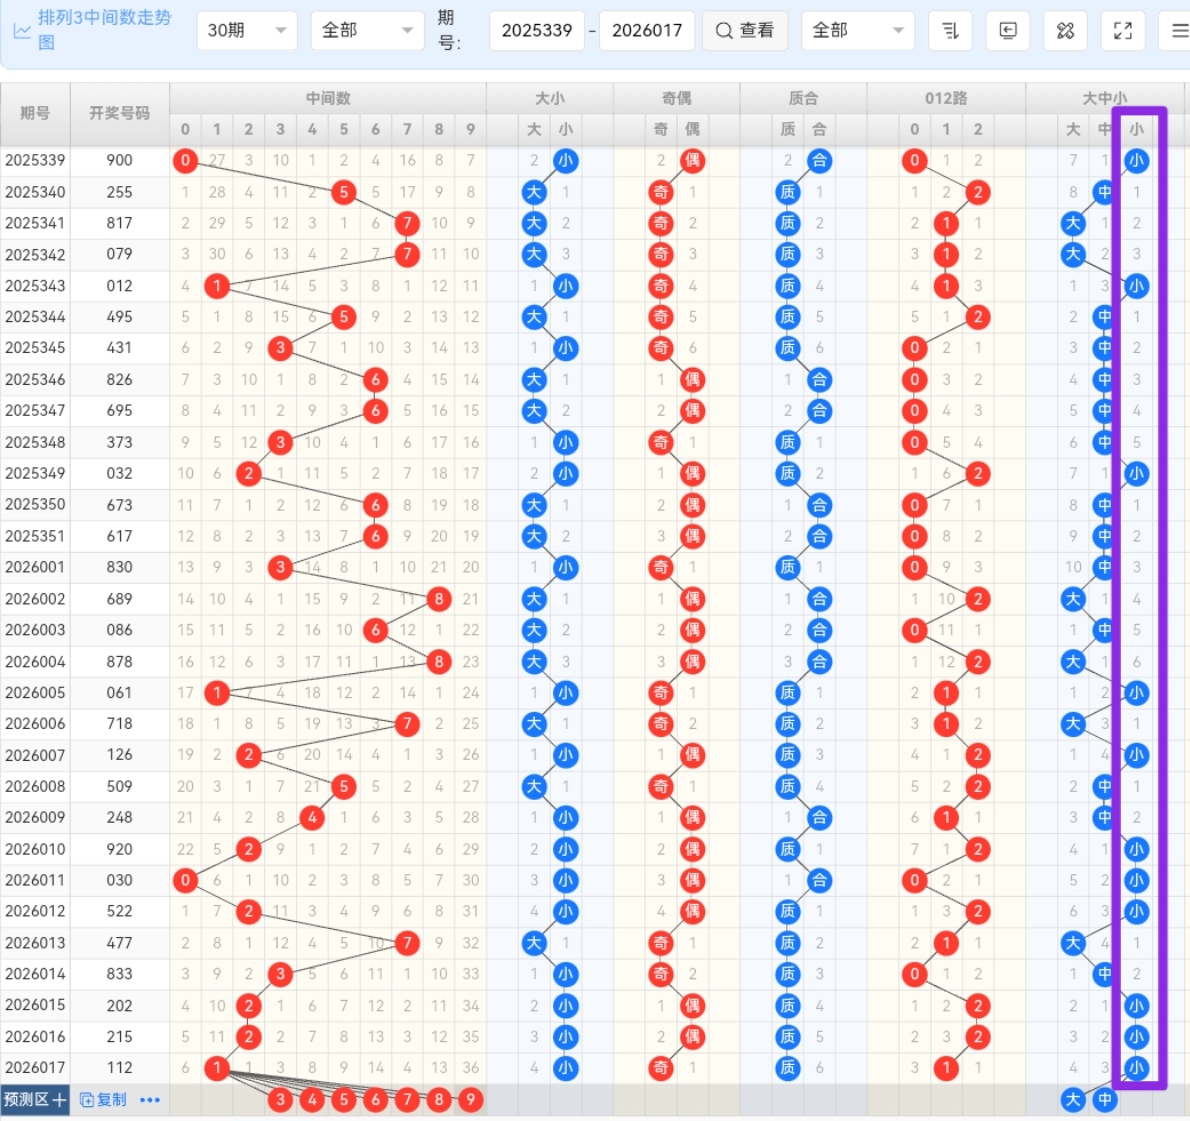Click the 012路 column group header
The height and width of the screenshot is (1121, 1190).
click(945, 98)
